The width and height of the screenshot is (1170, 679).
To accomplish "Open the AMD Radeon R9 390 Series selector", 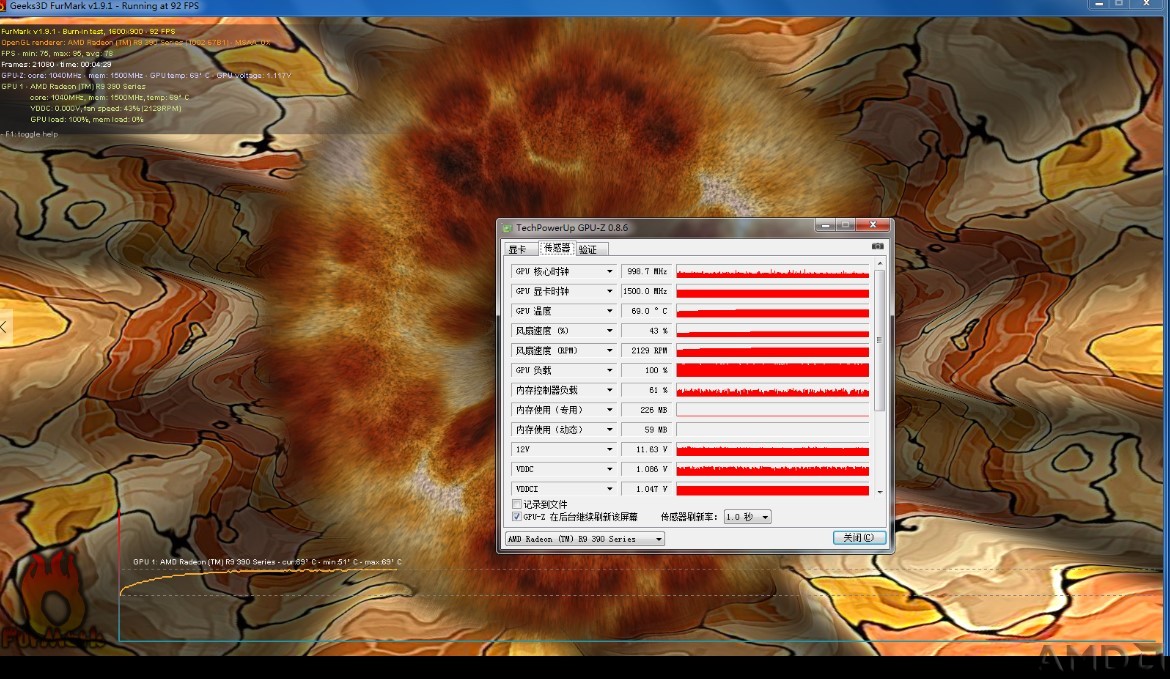I will [x=584, y=539].
